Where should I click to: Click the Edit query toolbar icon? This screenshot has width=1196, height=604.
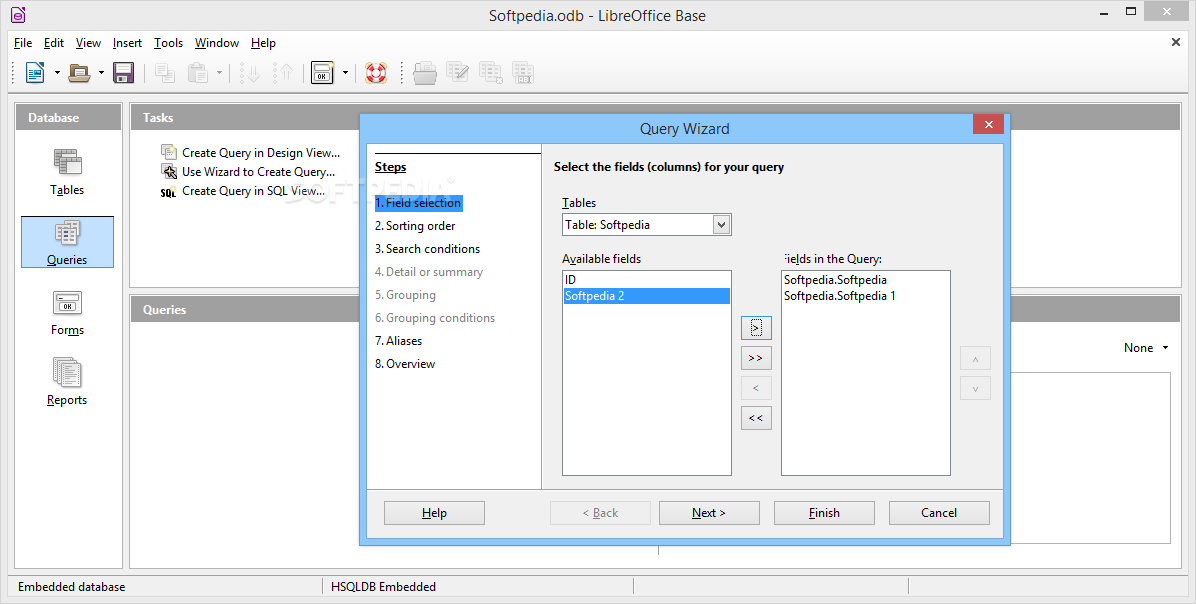tap(458, 73)
